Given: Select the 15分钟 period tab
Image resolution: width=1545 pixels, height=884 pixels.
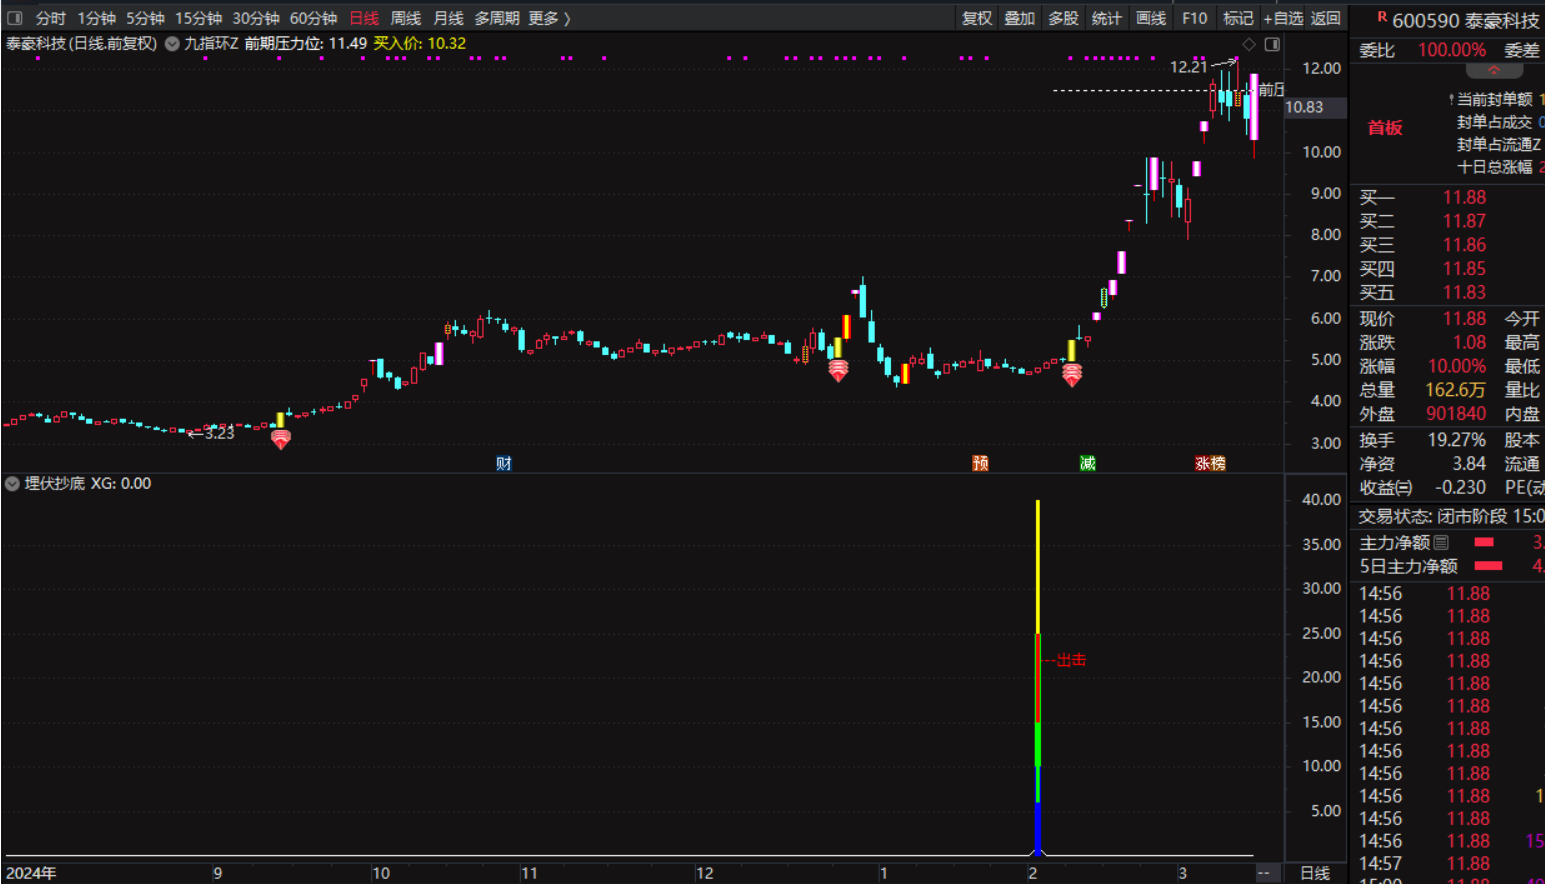Looking at the screenshot, I should [198, 18].
